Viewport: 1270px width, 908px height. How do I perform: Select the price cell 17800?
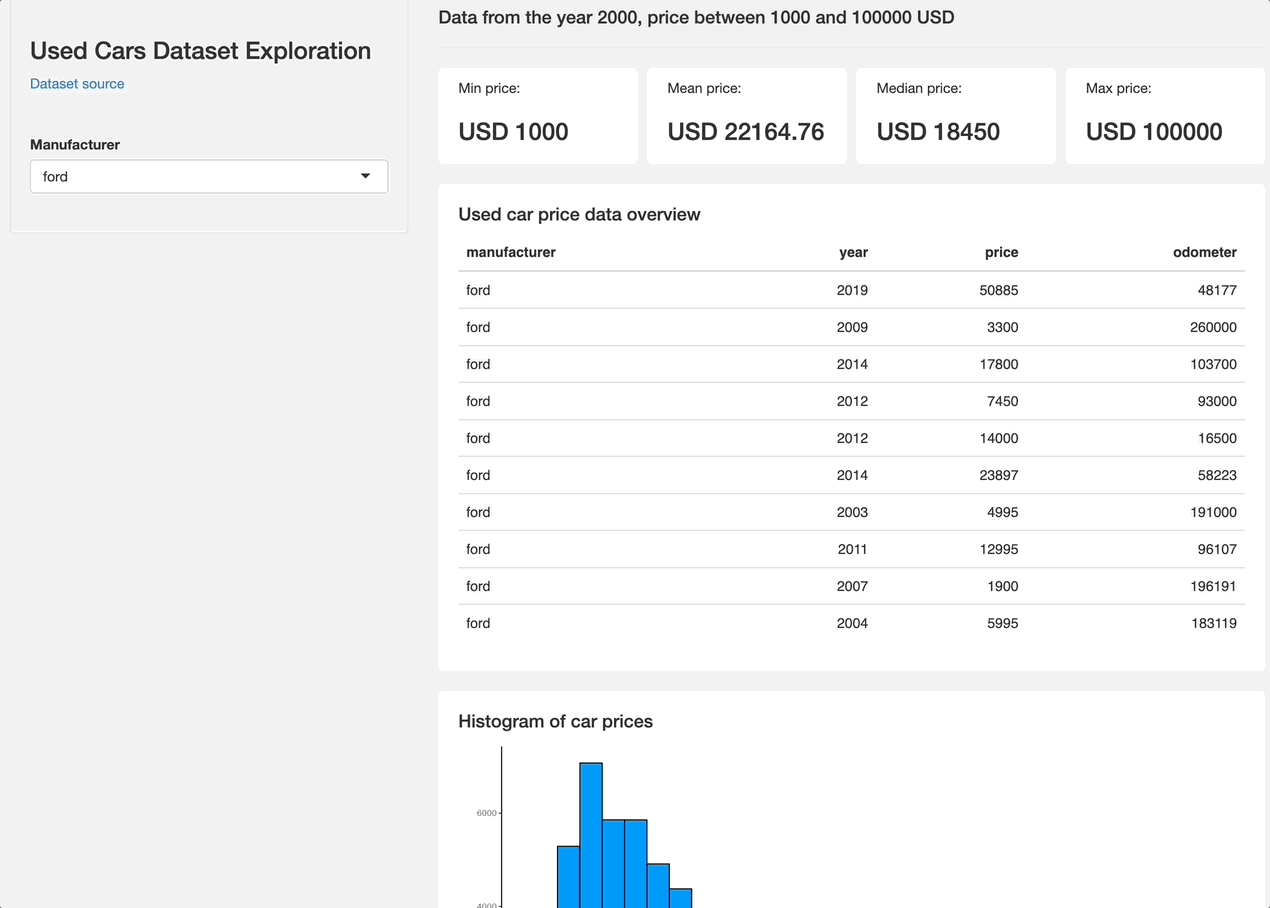(x=999, y=364)
